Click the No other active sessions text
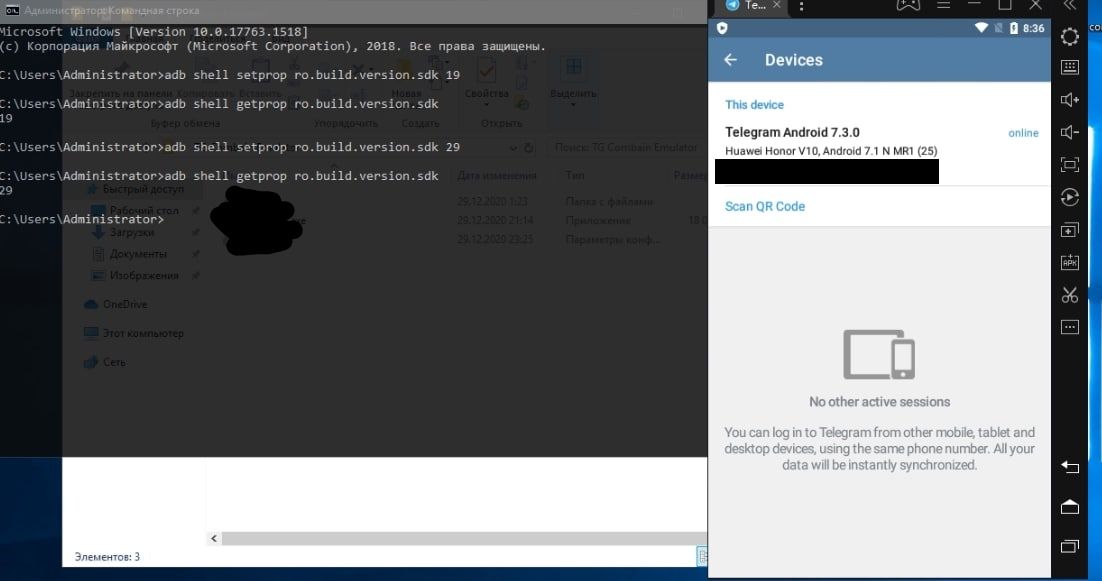Viewport: 1102px width, 581px height. (x=879, y=402)
